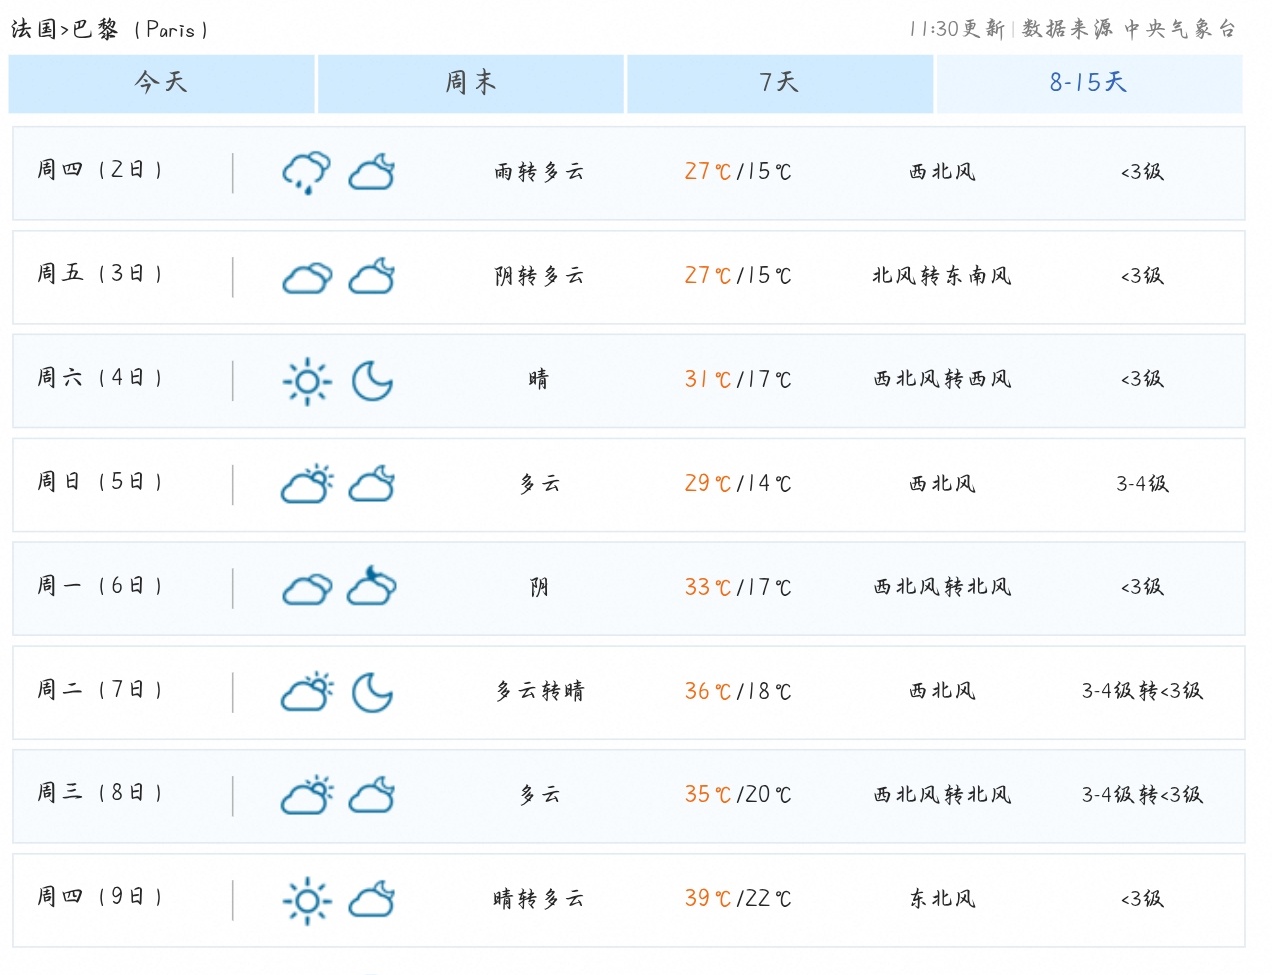Image resolution: width=1272 pixels, height=975 pixels.
Task: Select the 周二 (7日) date label
Action: coord(100,690)
